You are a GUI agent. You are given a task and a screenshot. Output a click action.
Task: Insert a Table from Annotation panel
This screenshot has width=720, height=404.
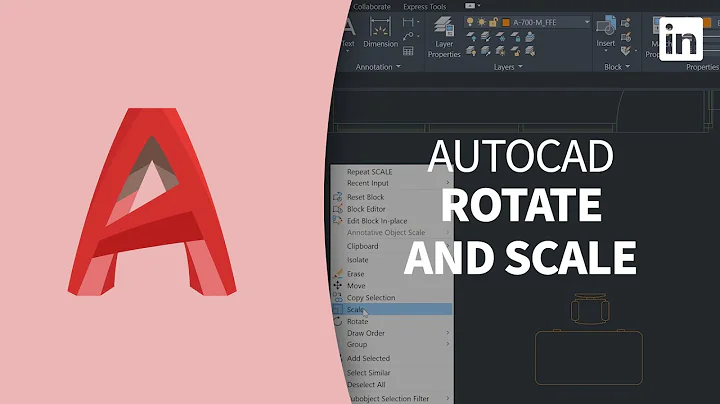click(408, 51)
